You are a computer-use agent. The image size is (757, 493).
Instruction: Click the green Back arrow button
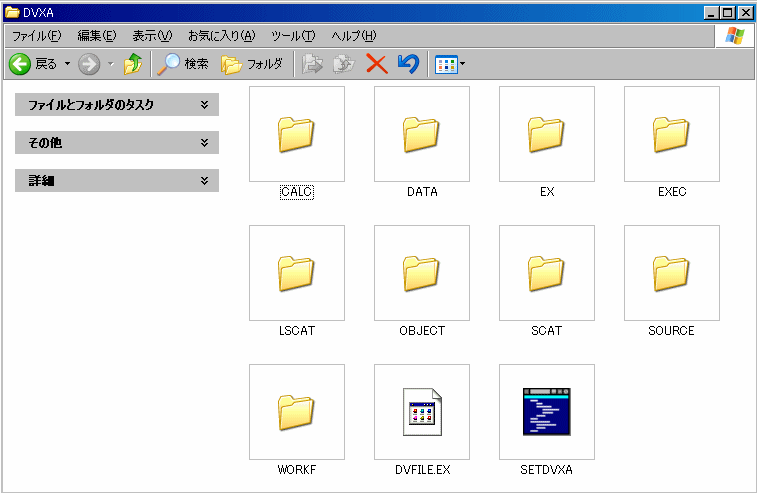click(x=20, y=64)
